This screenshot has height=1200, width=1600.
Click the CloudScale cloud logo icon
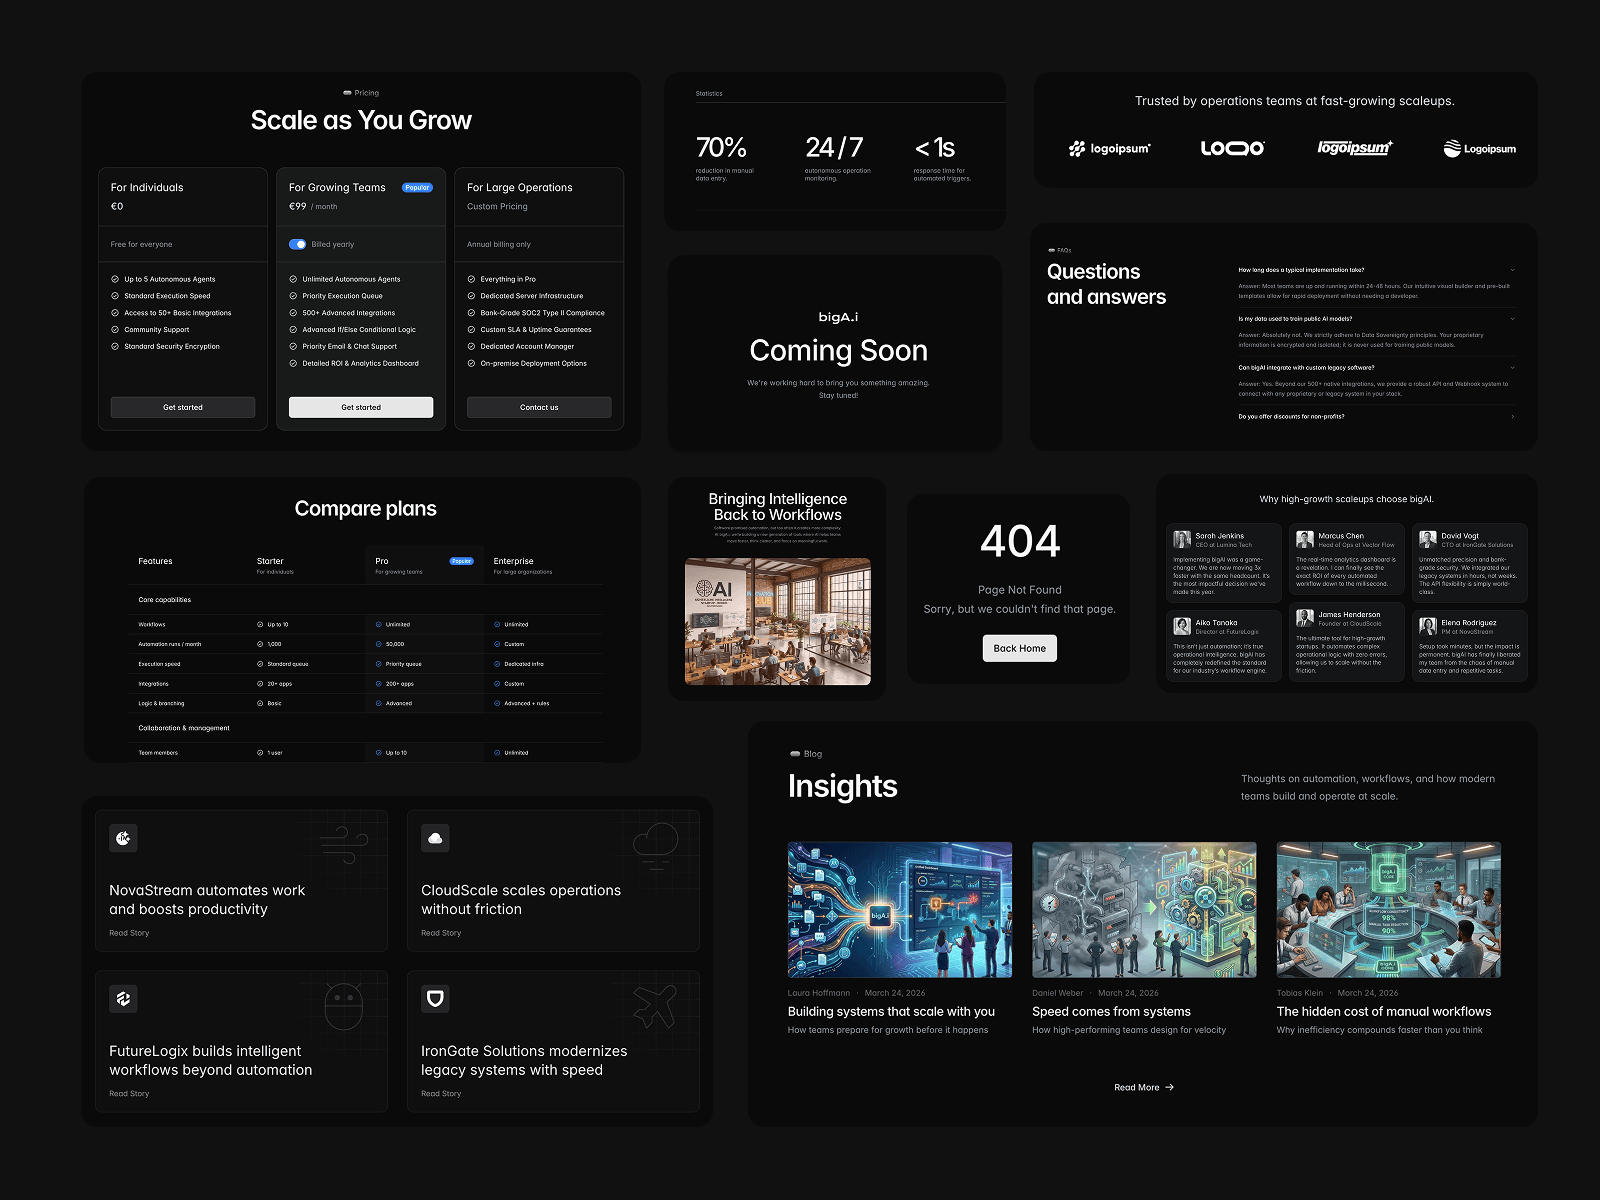(x=435, y=838)
